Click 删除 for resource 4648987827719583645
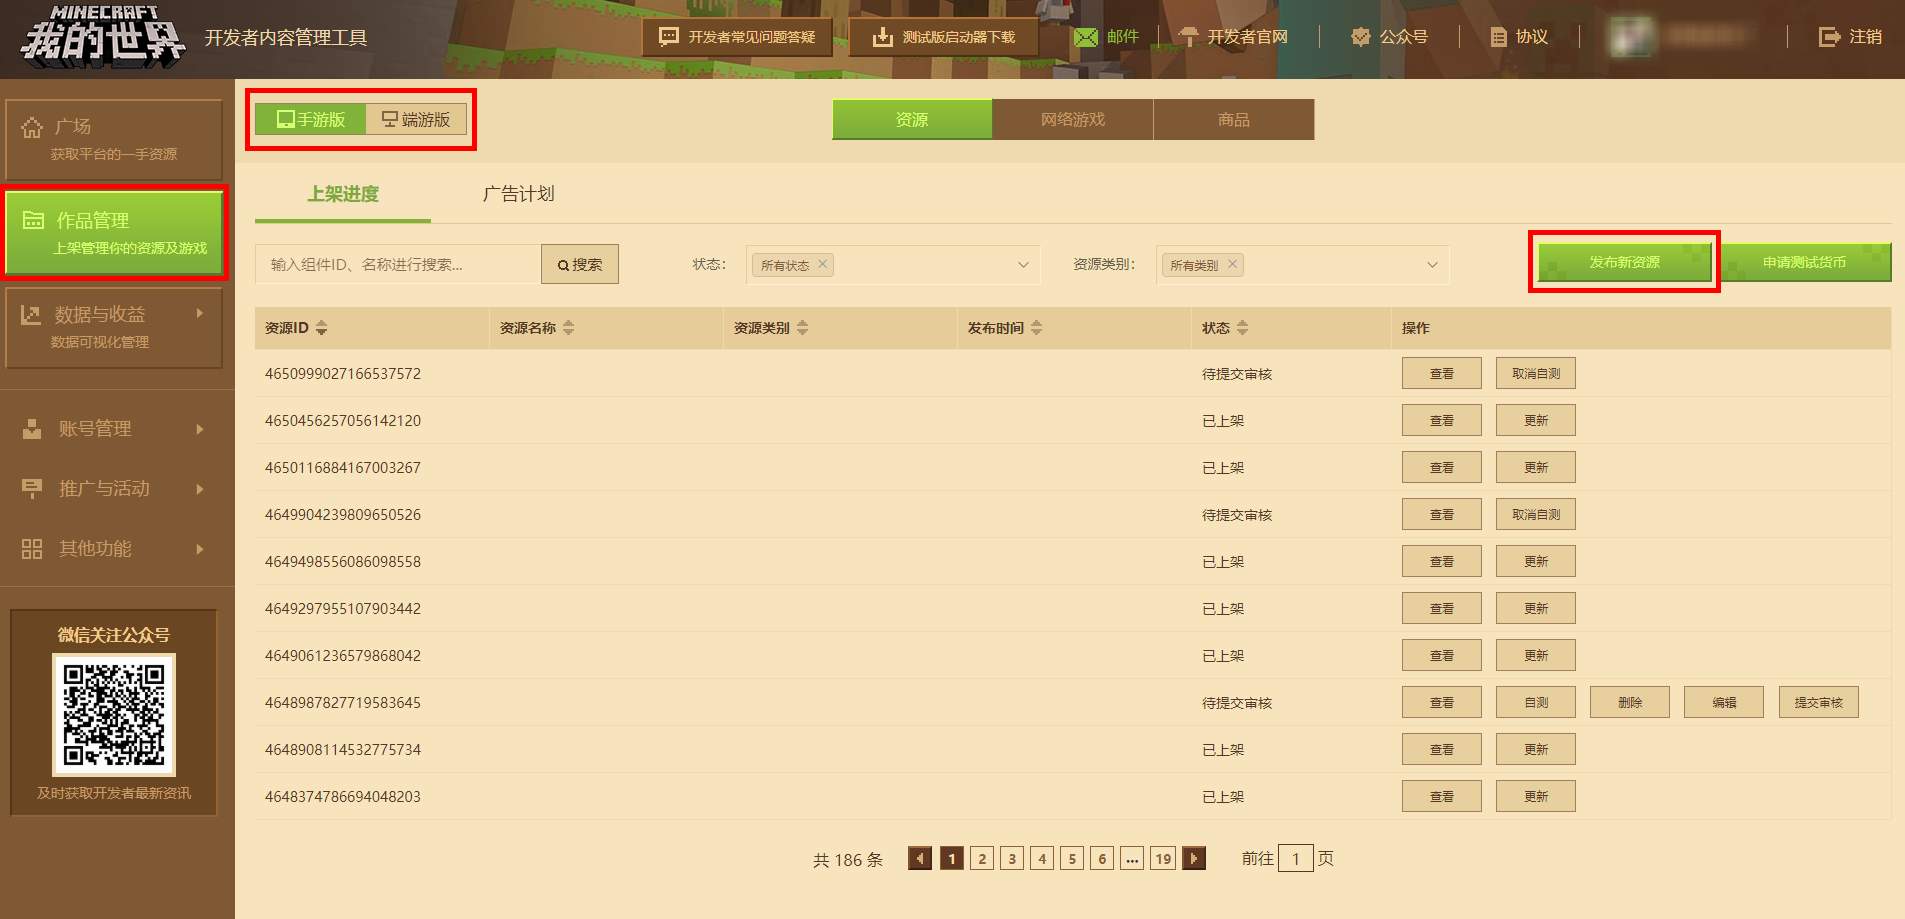1905x919 pixels. (1630, 703)
